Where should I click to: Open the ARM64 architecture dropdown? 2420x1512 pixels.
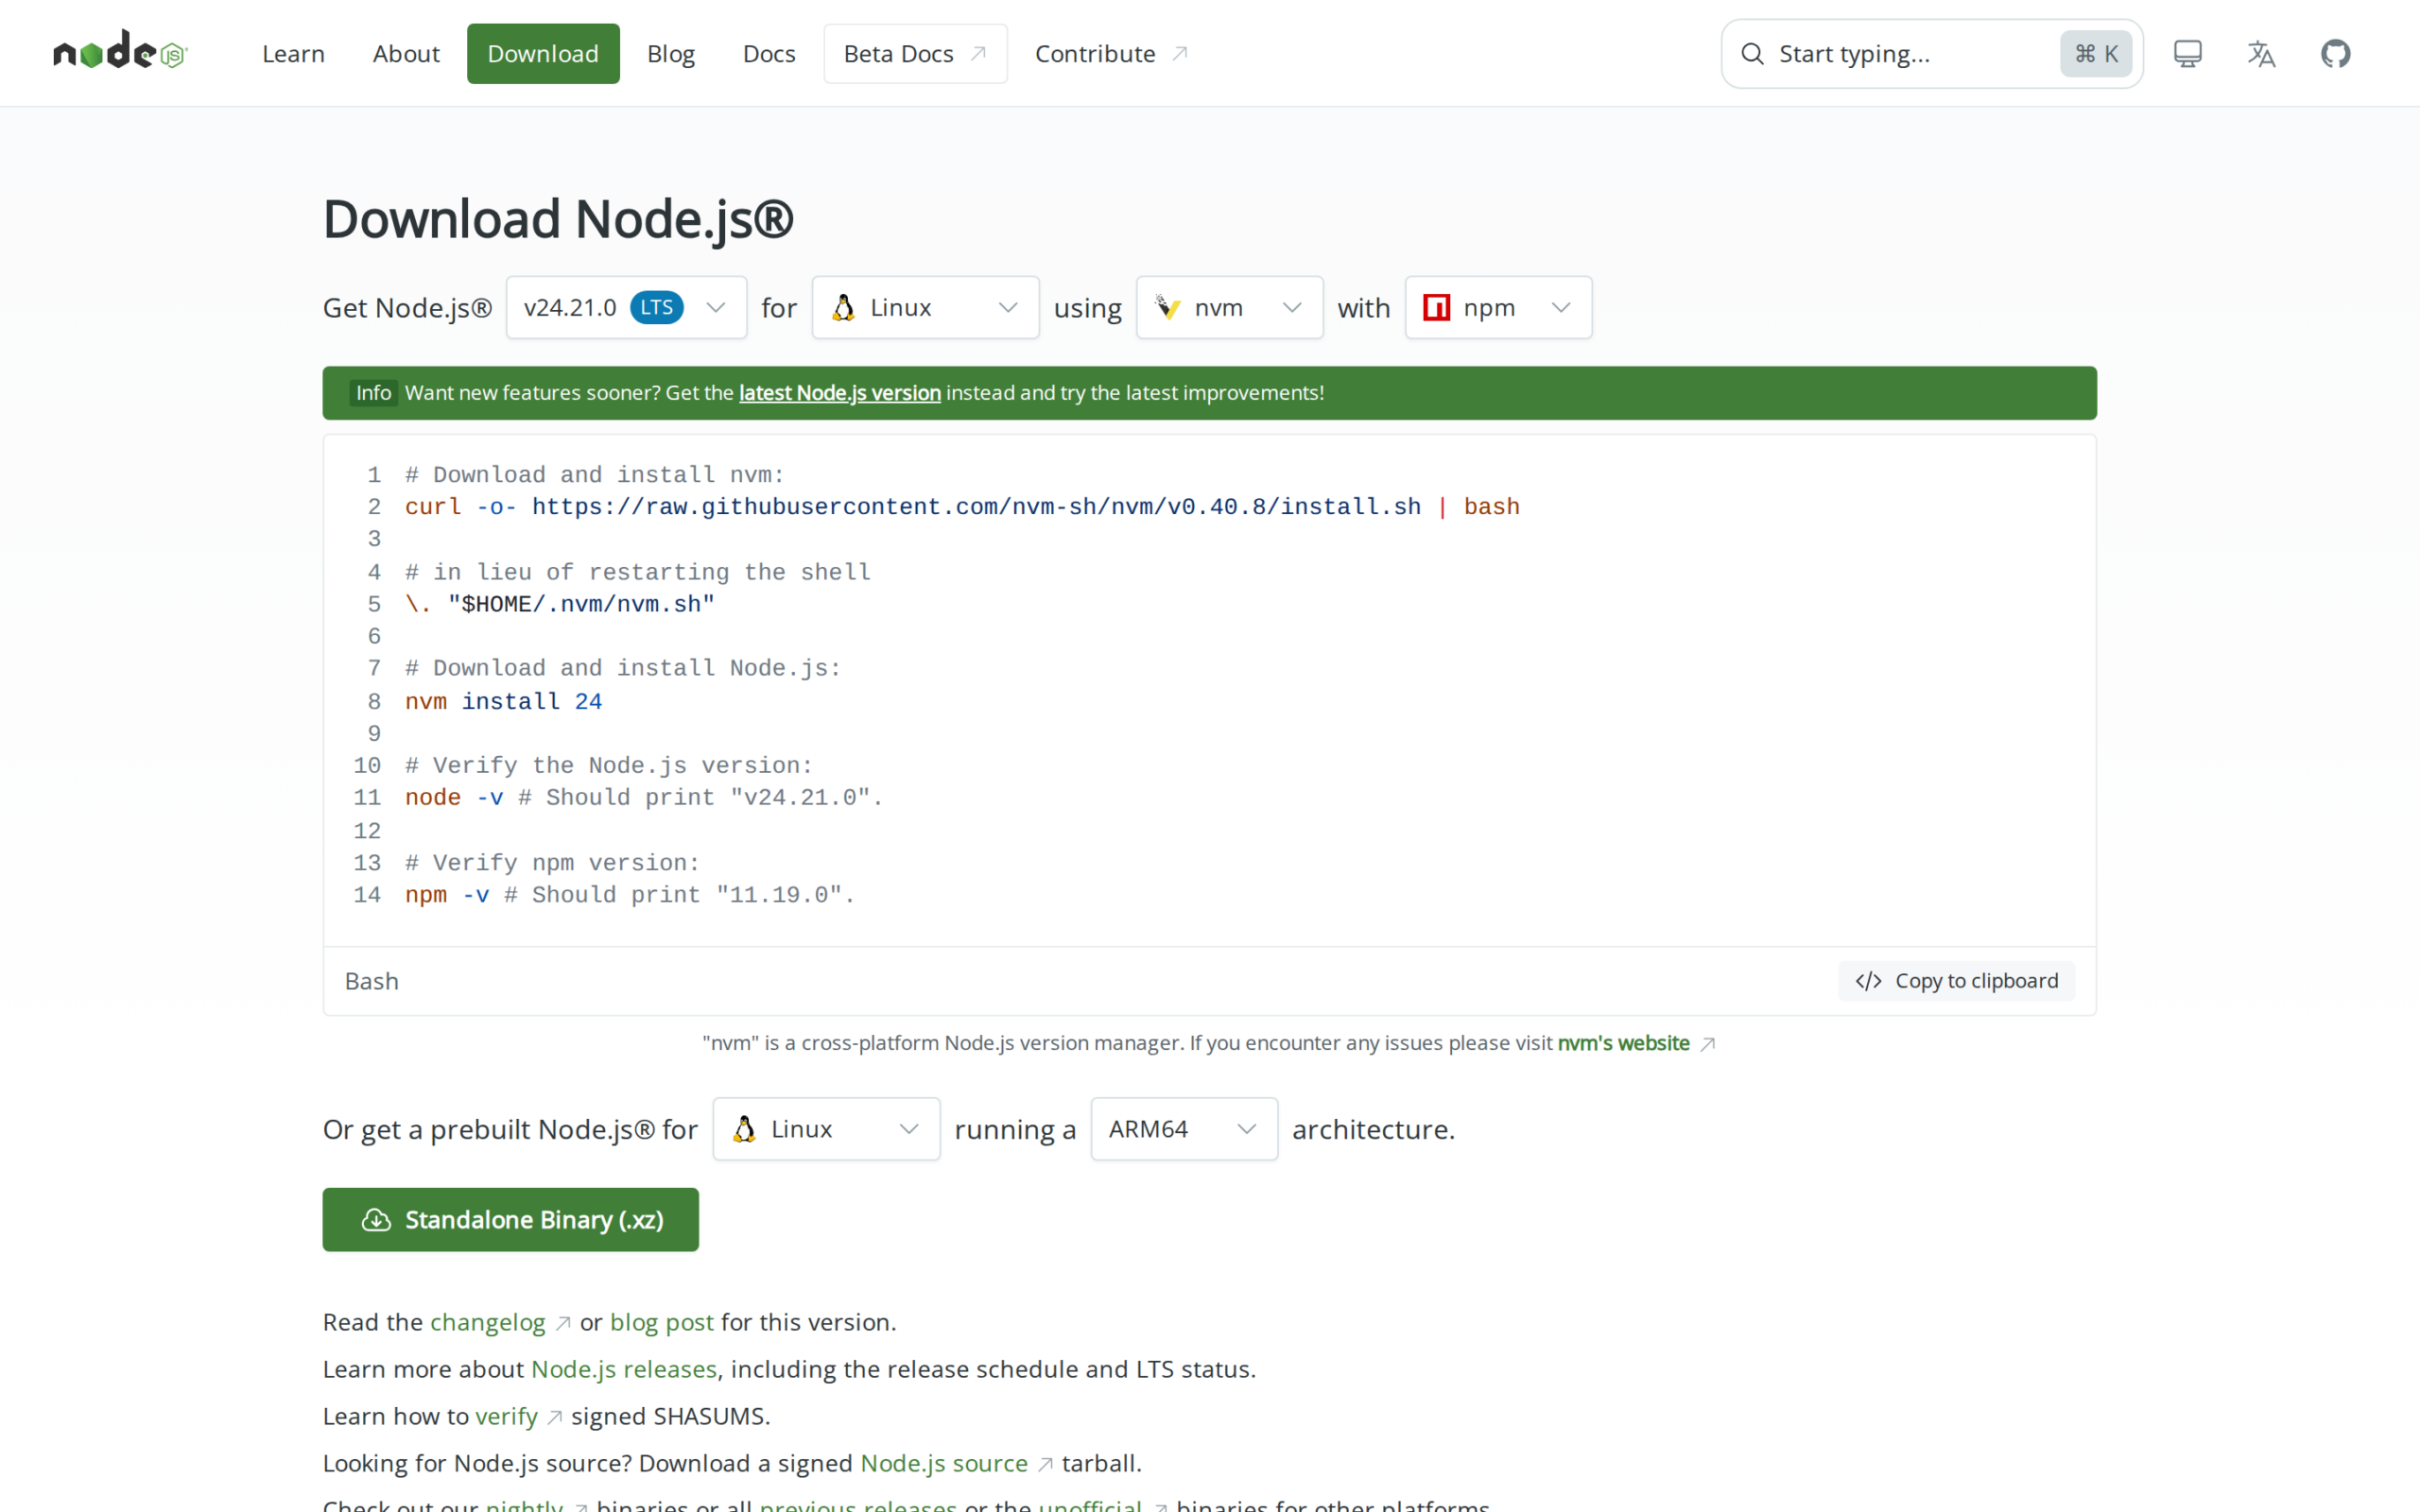[1184, 1129]
